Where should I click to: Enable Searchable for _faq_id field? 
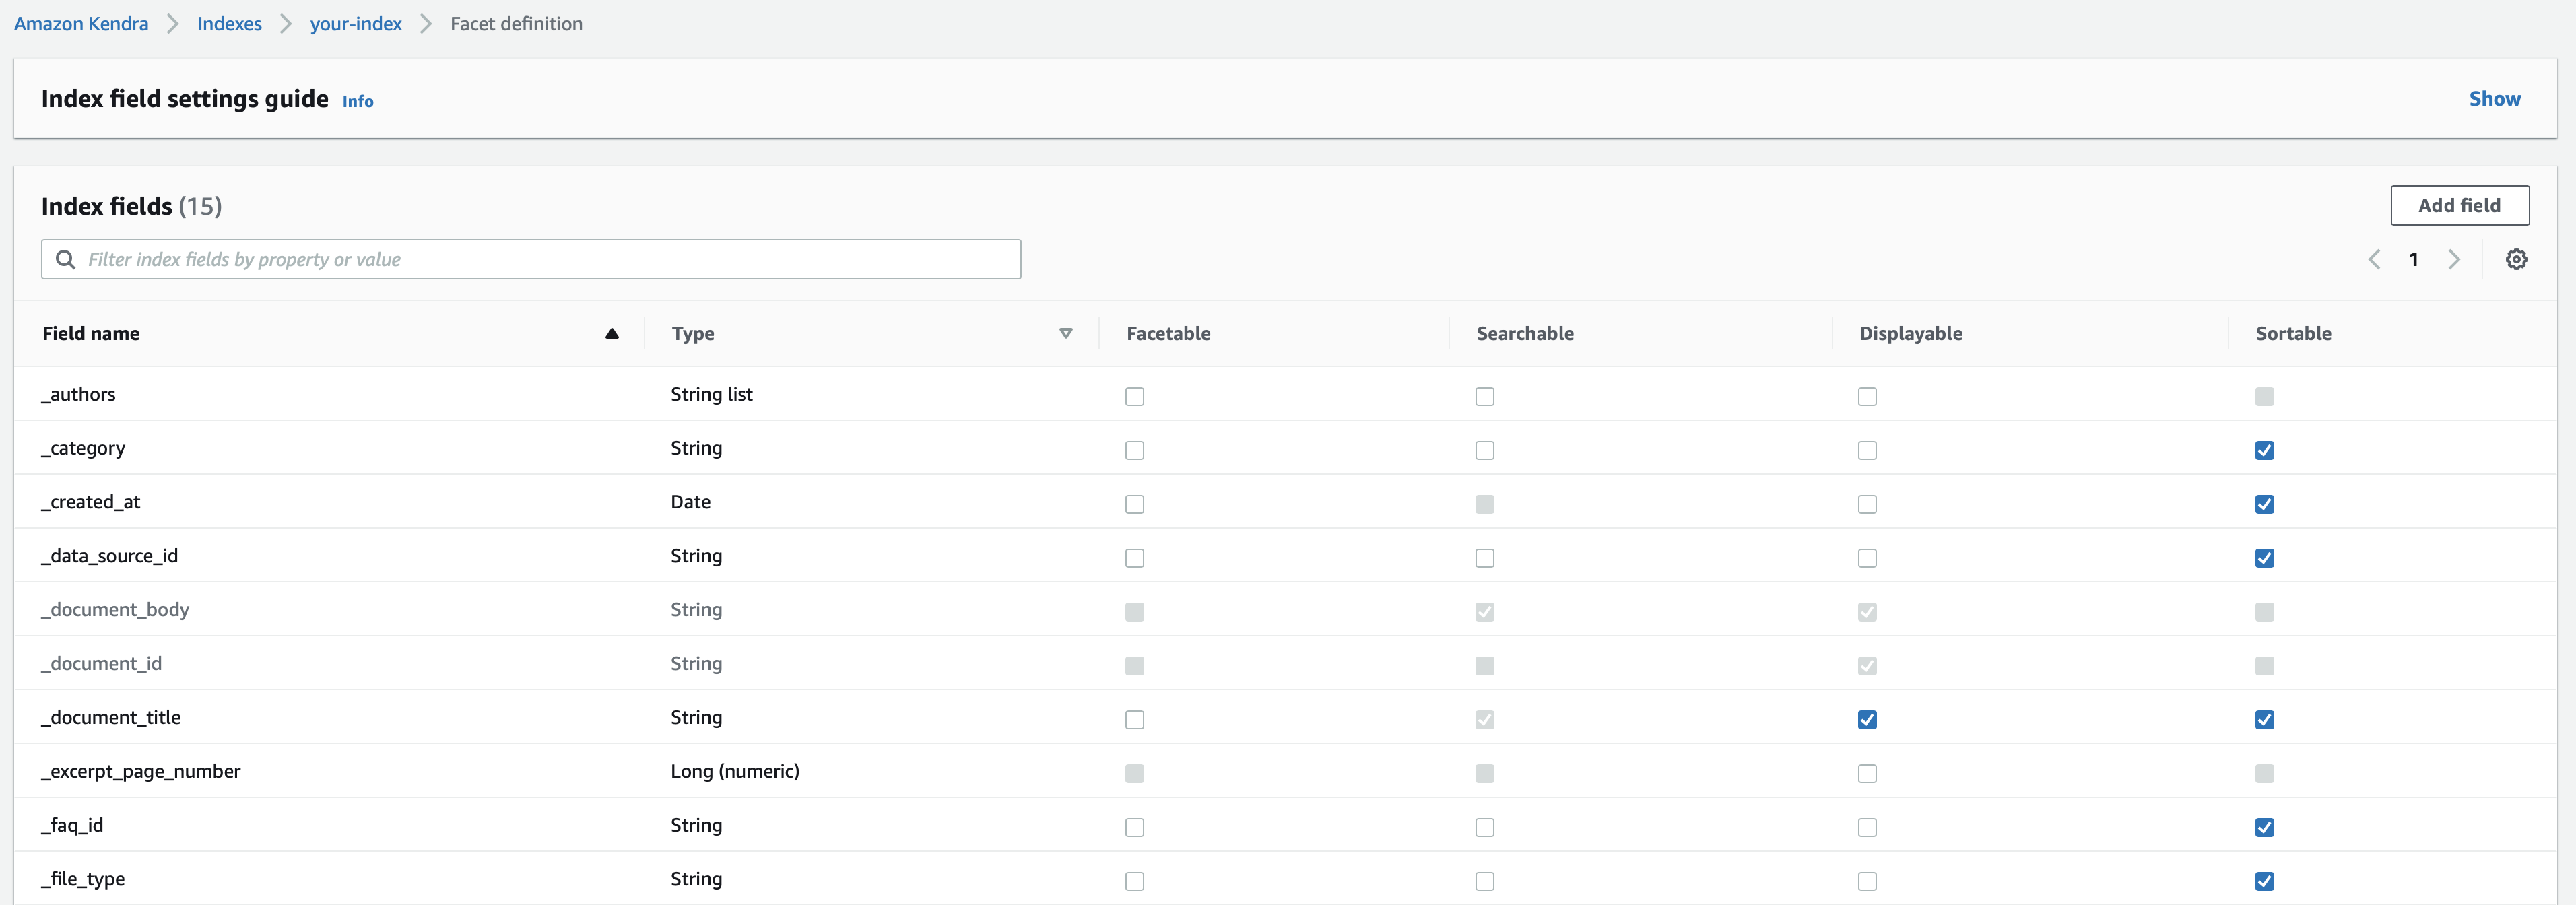1484,828
